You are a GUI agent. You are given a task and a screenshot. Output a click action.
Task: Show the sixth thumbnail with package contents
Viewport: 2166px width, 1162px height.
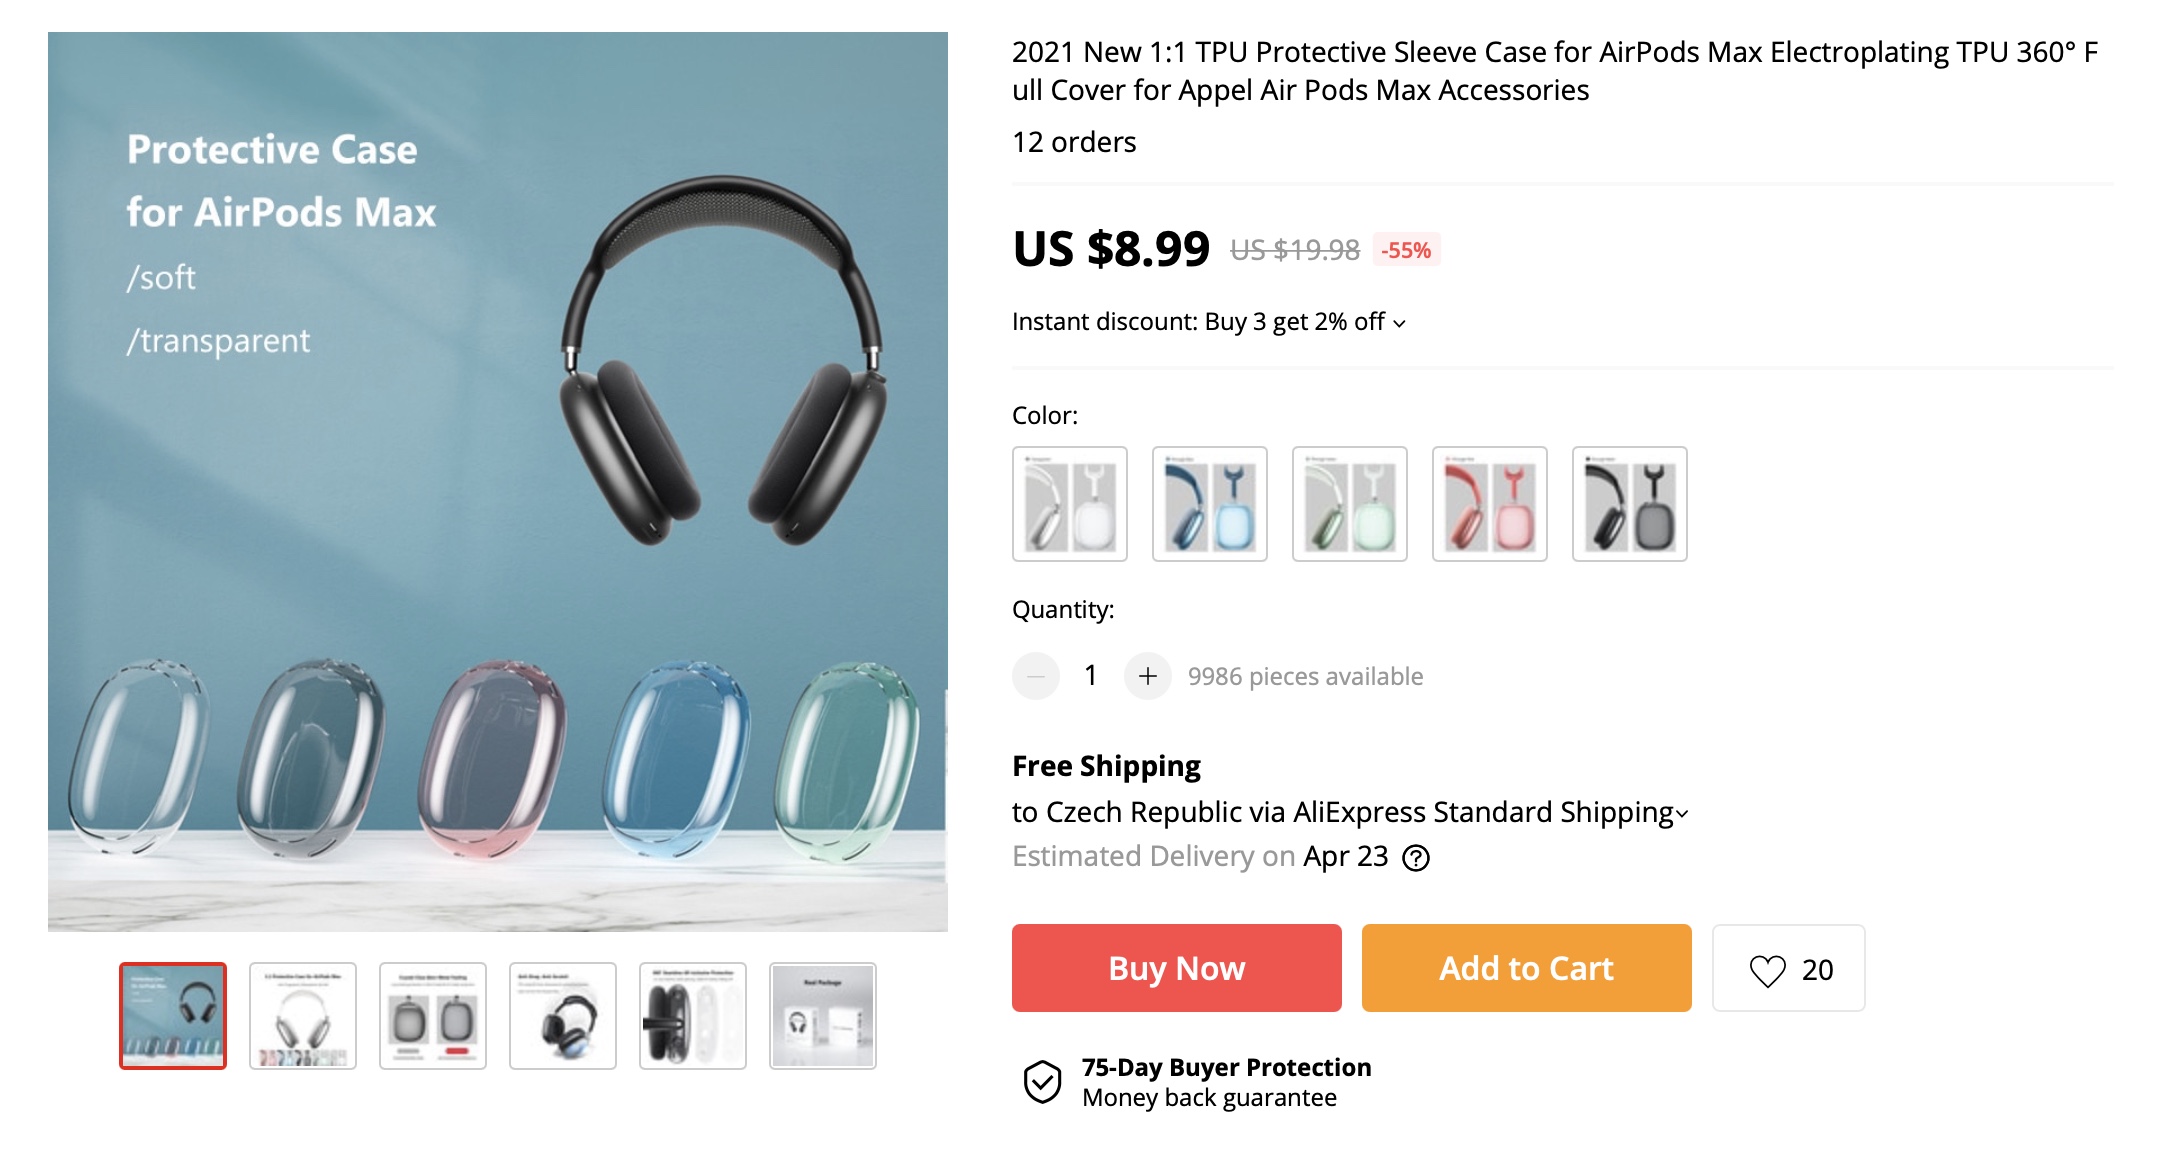823,1016
